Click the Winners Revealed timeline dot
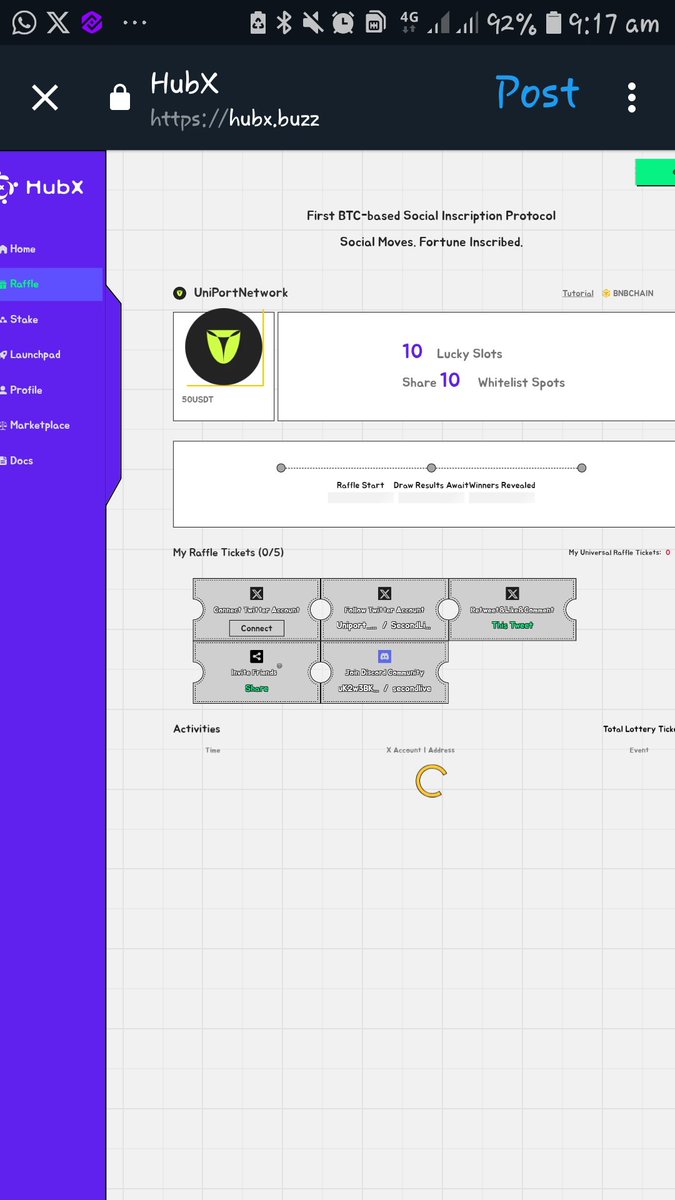675x1200 pixels. pyautogui.click(x=582, y=467)
